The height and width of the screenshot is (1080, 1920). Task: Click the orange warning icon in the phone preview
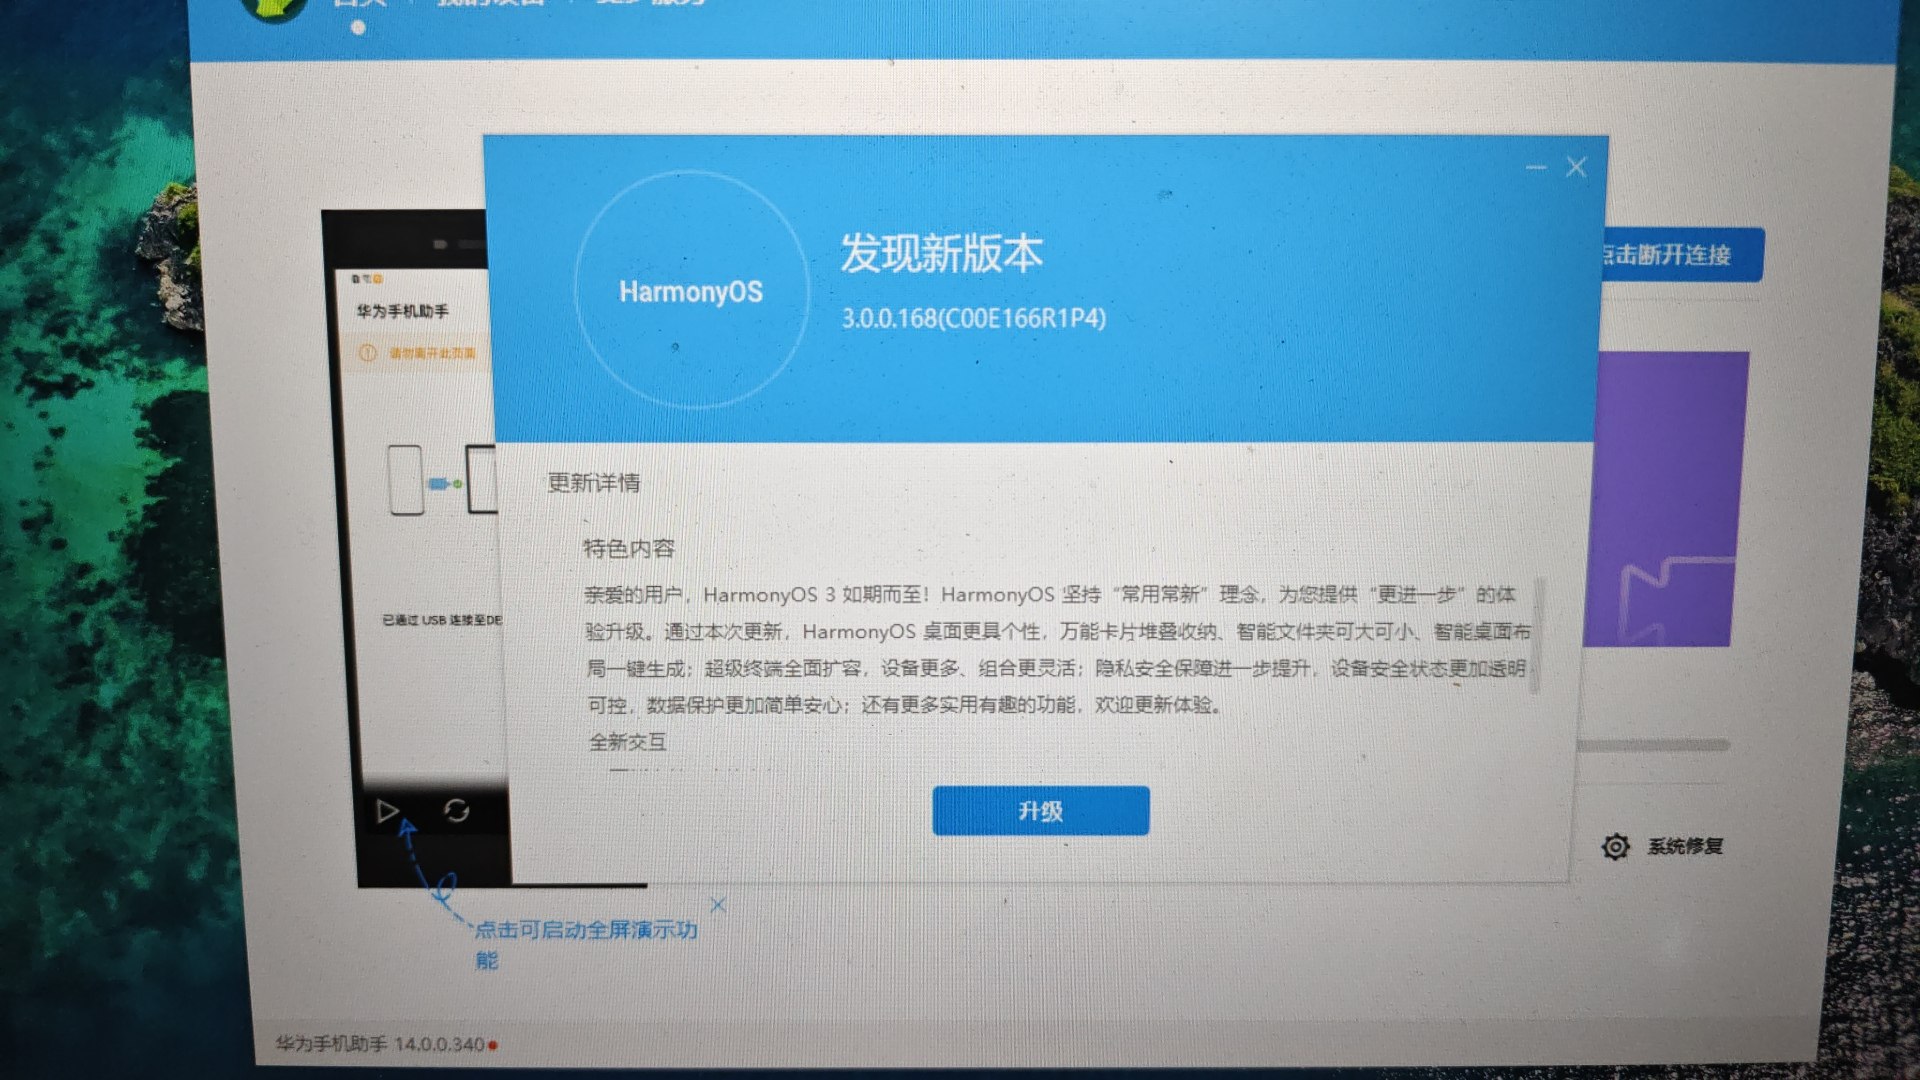(x=368, y=353)
